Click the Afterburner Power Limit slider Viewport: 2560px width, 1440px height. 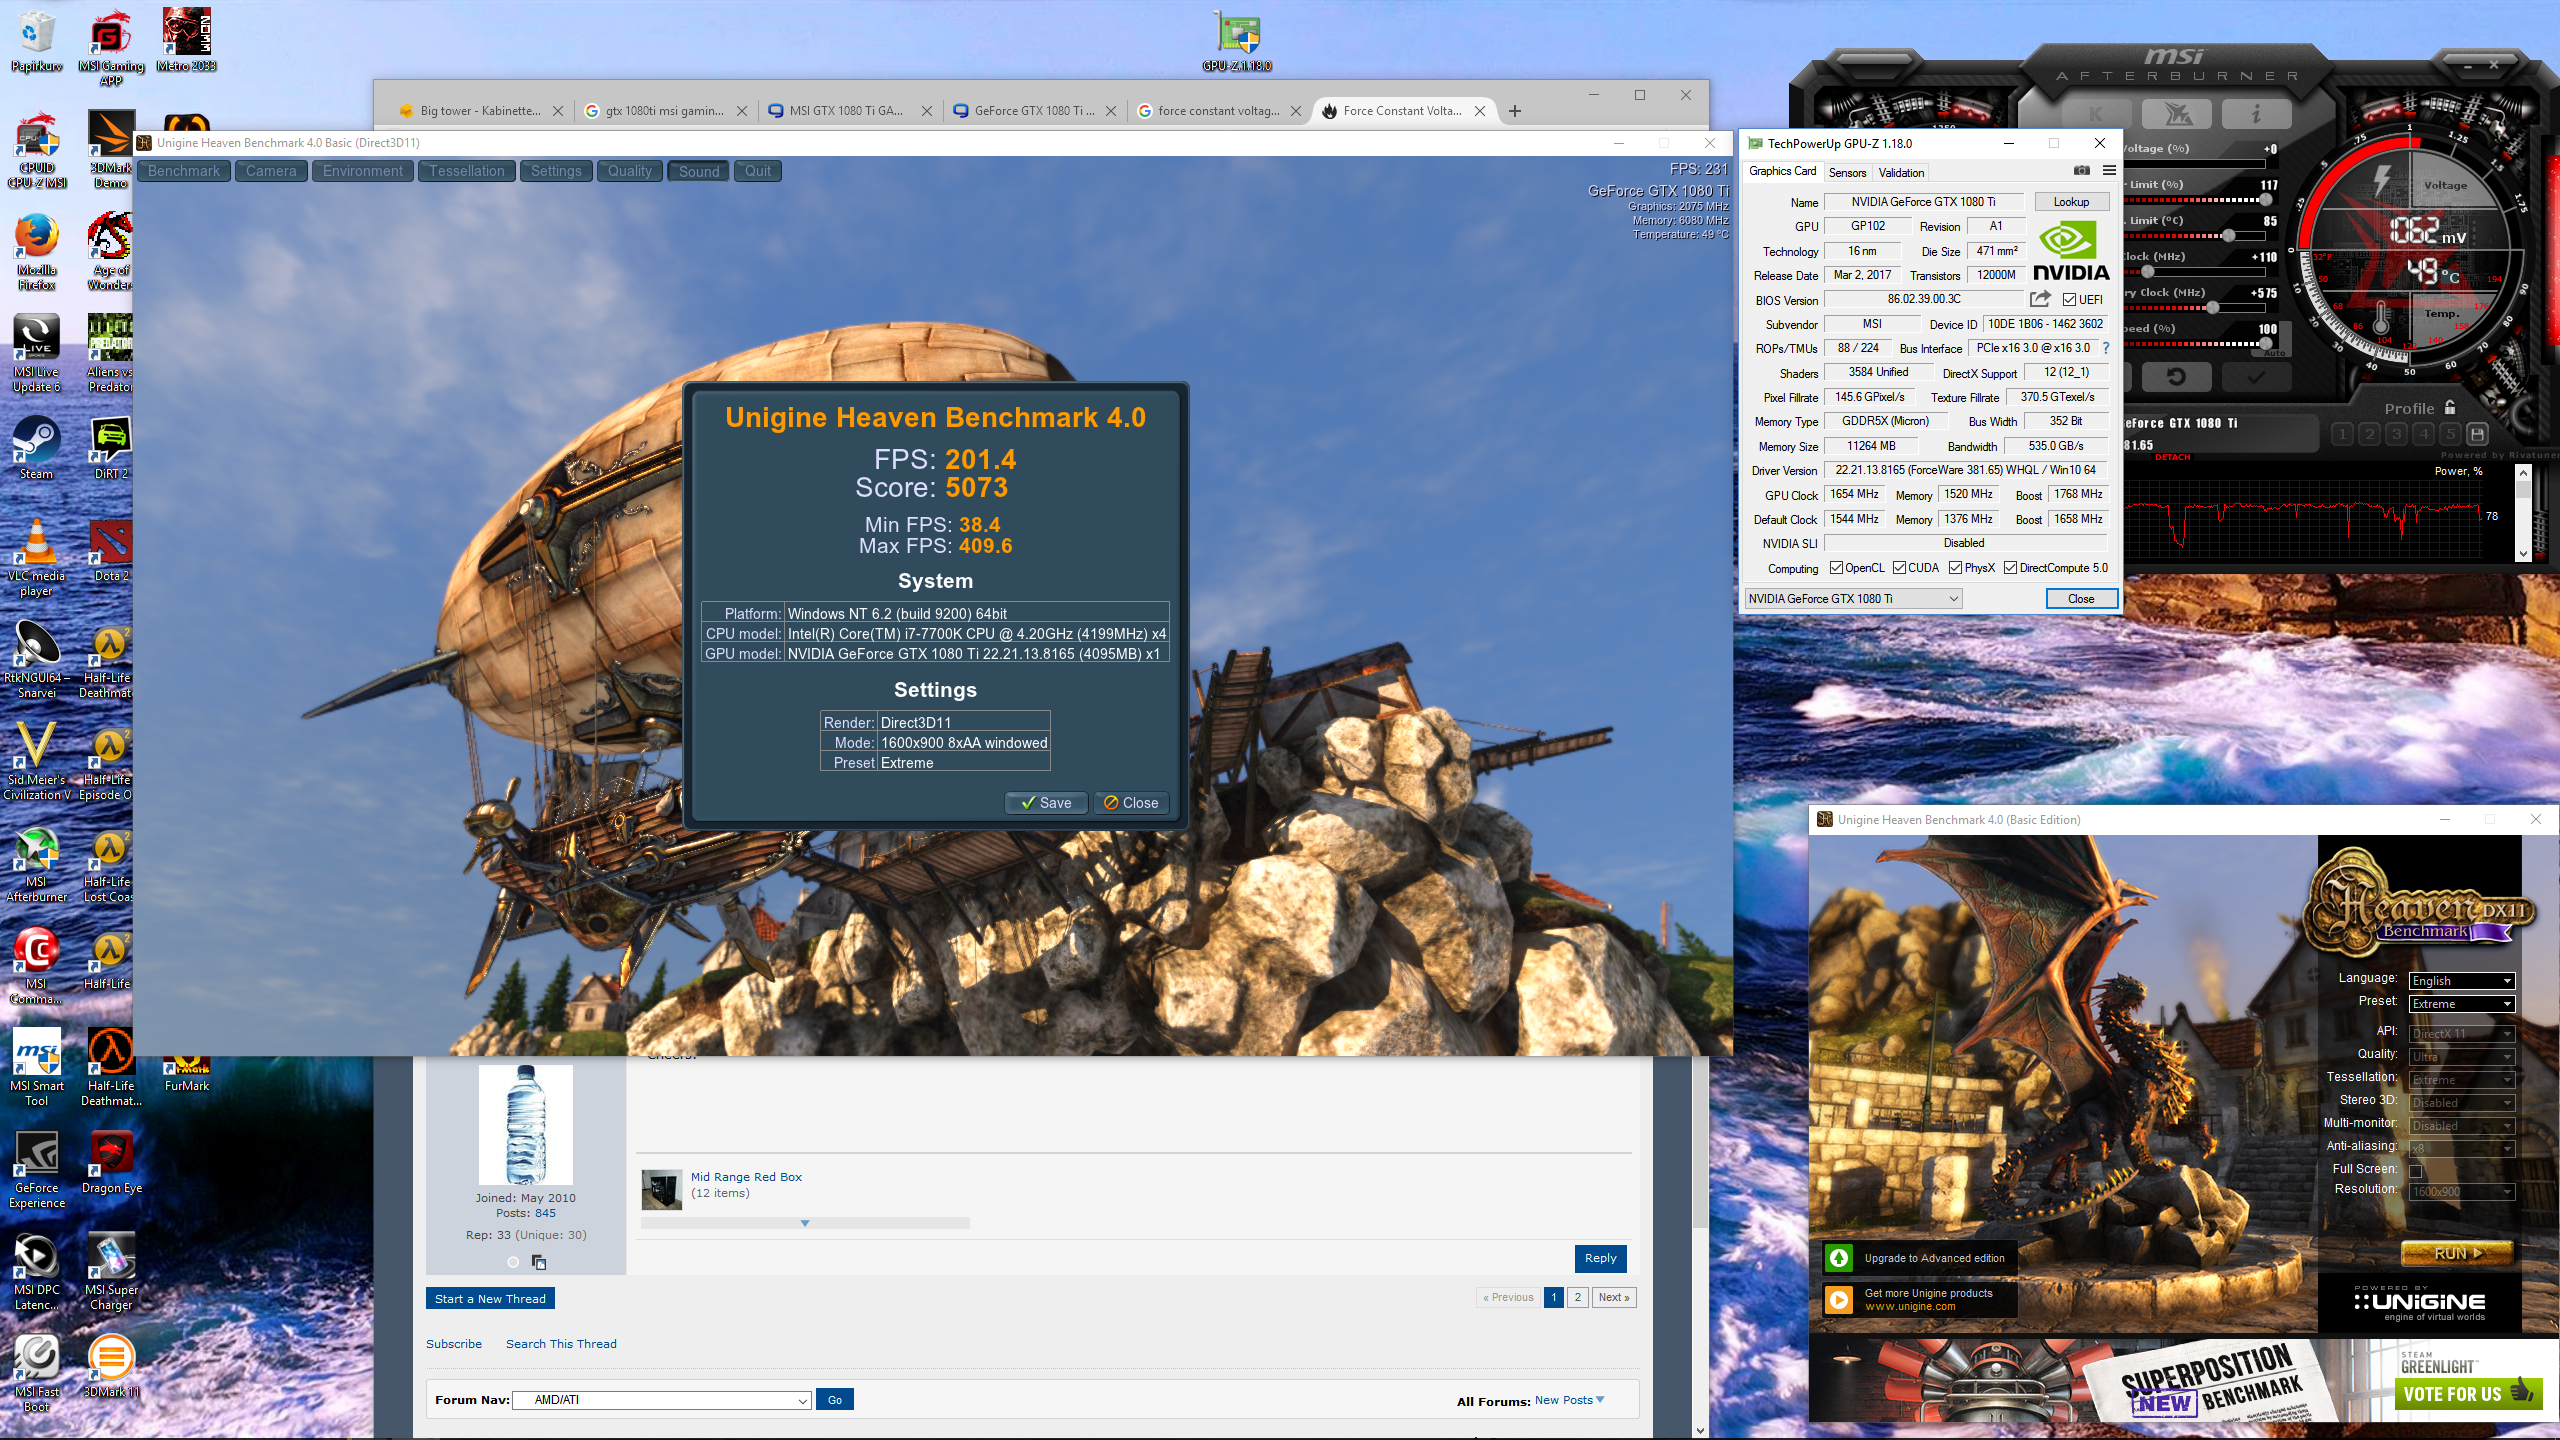click(x=2197, y=199)
